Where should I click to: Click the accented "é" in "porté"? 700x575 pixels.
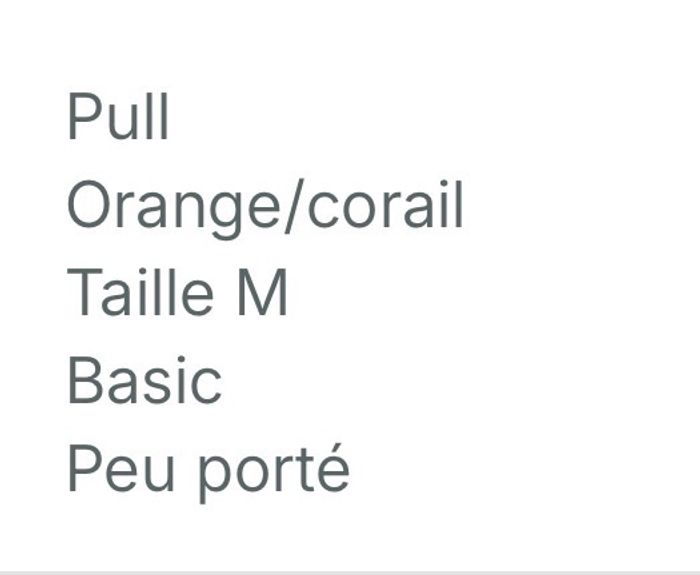(x=334, y=467)
